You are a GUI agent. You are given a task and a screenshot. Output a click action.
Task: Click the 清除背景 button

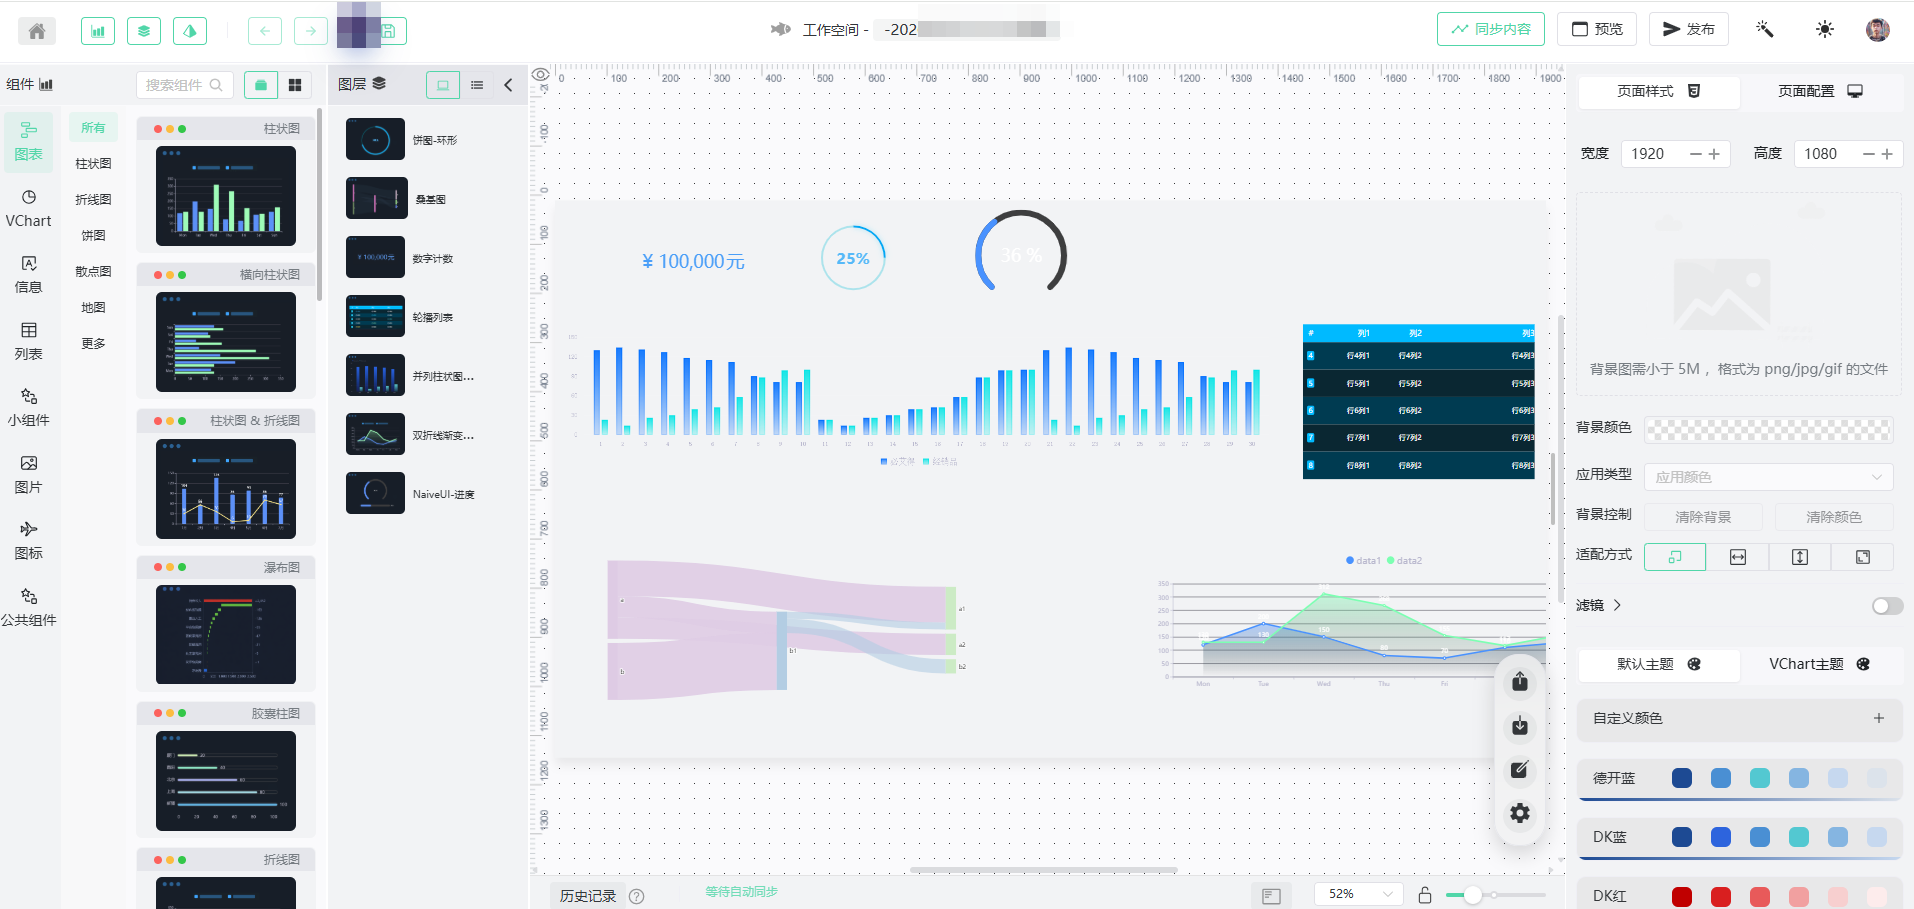coord(1703,517)
